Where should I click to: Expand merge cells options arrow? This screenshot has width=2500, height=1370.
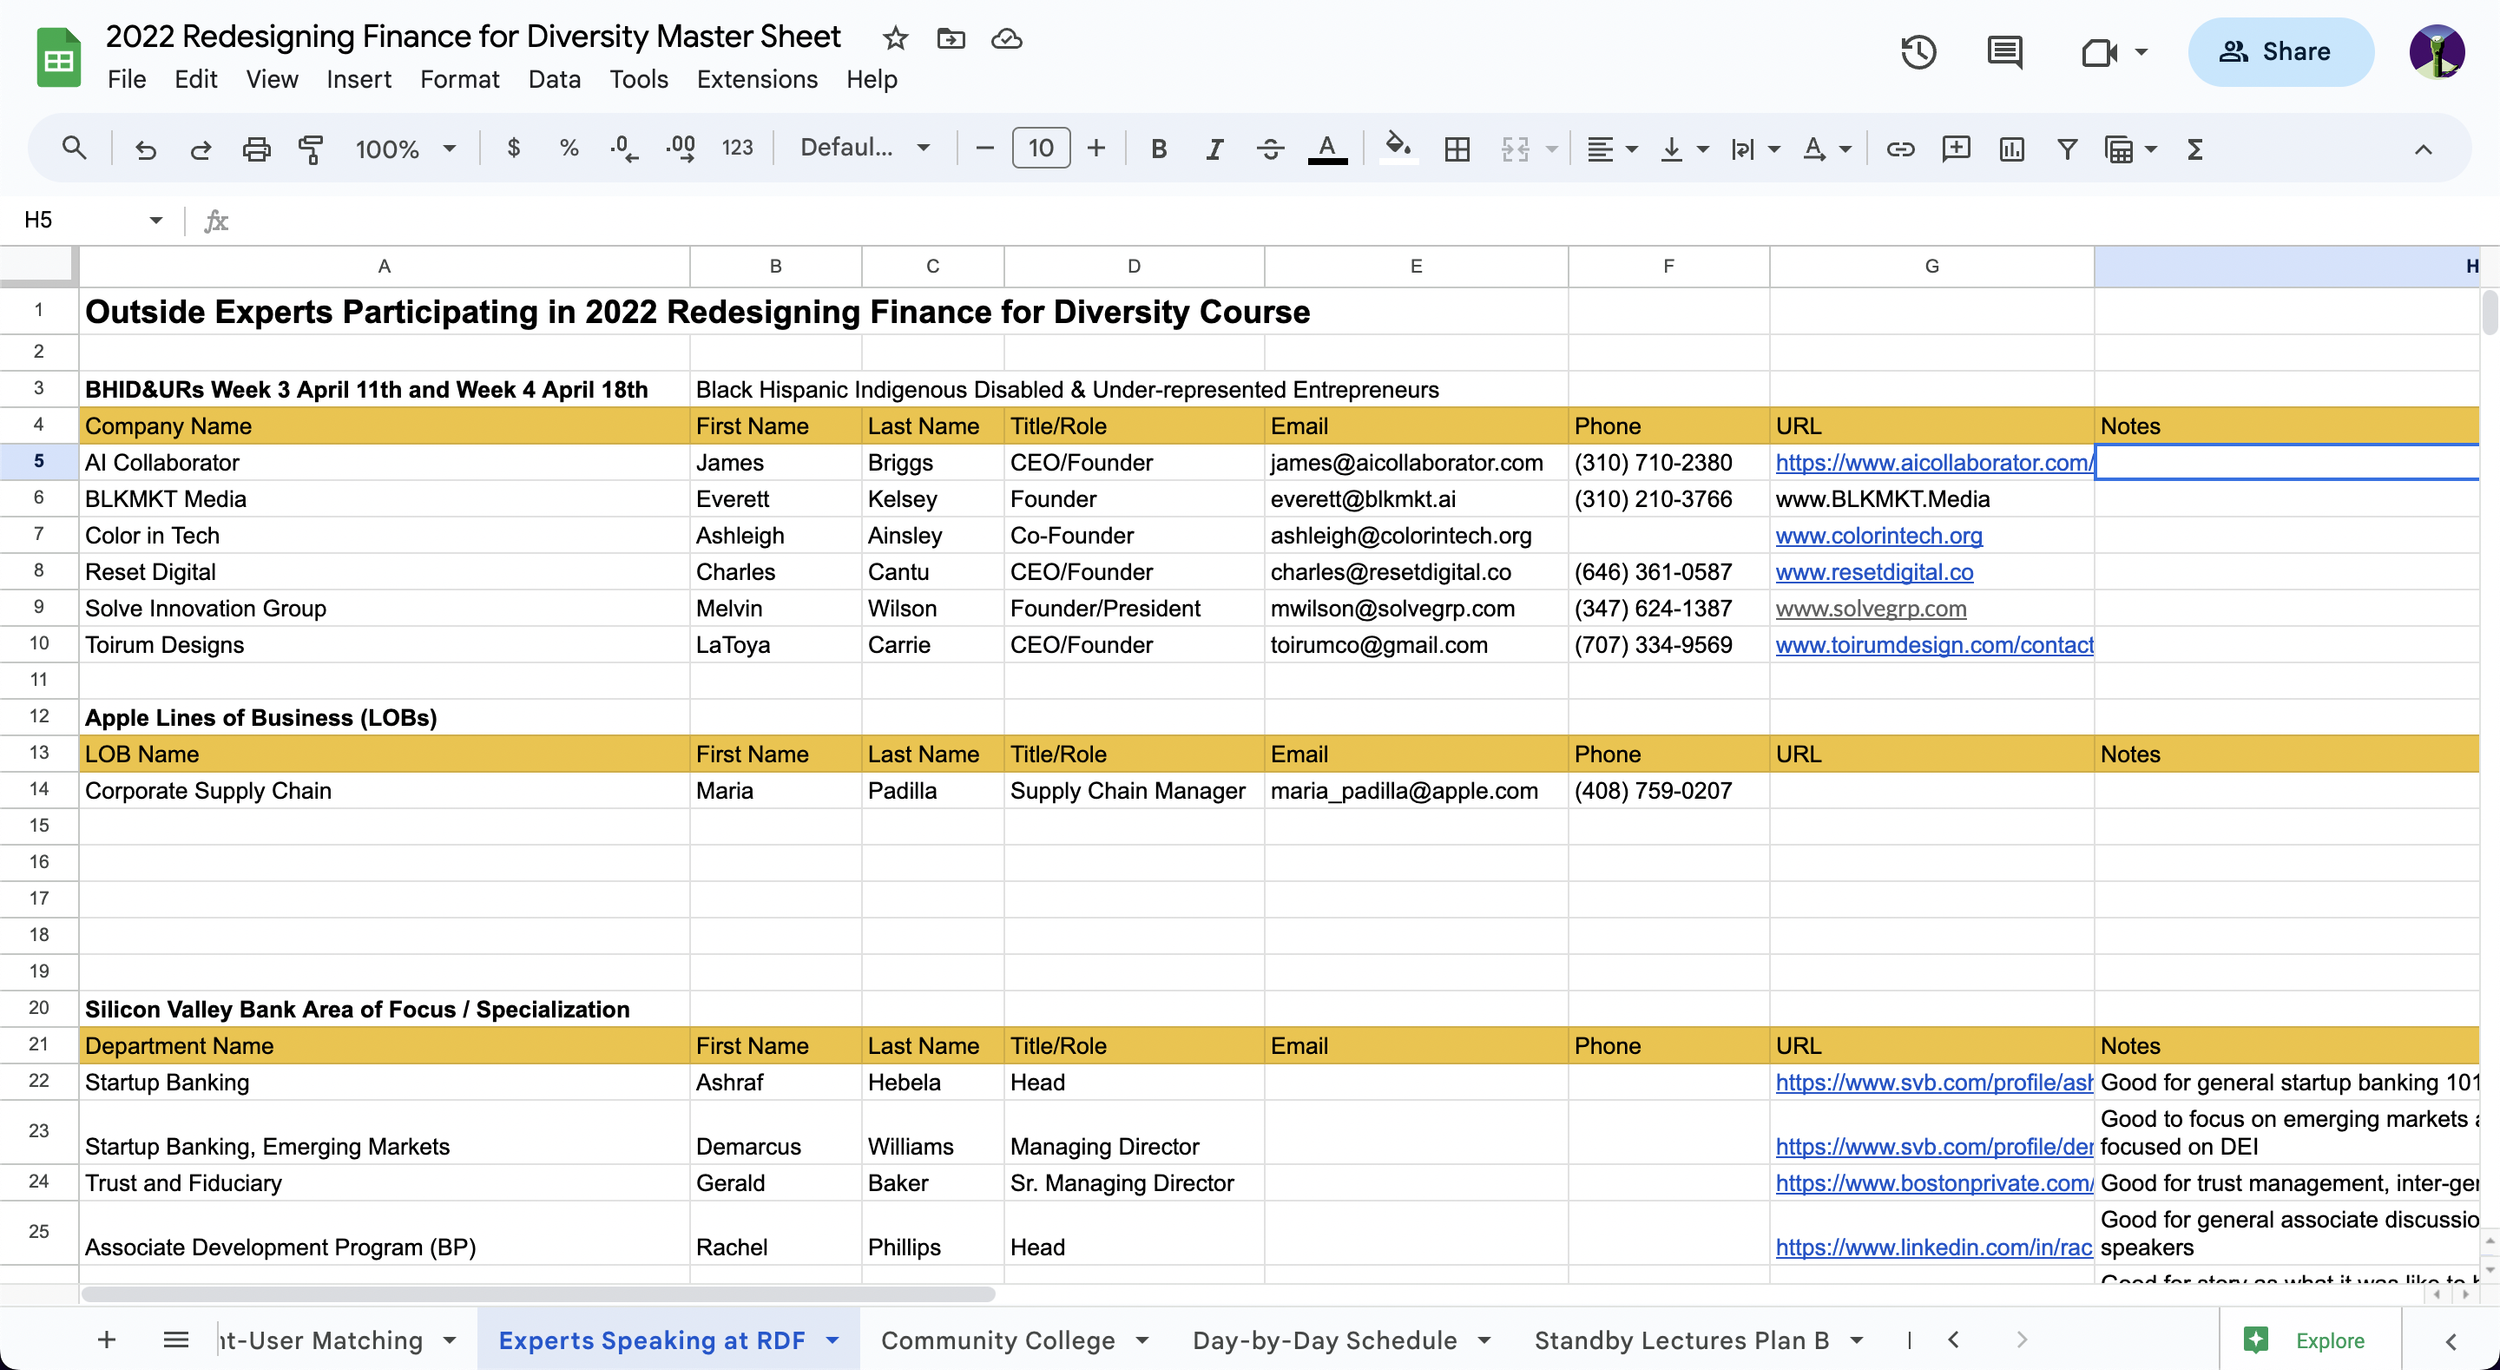point(1552,149)
